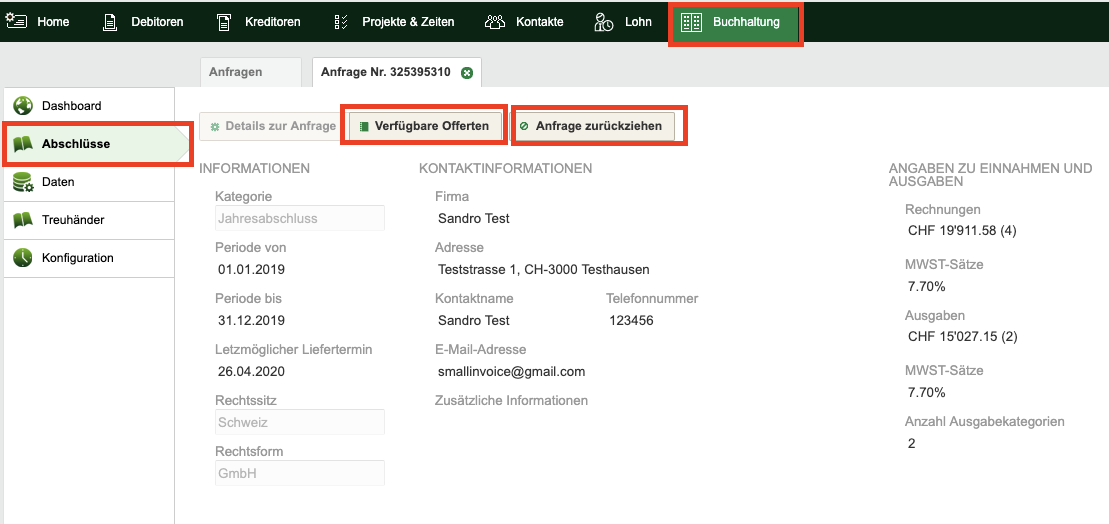
Task: Click the Treuhänder book icon
Action: 23,221
